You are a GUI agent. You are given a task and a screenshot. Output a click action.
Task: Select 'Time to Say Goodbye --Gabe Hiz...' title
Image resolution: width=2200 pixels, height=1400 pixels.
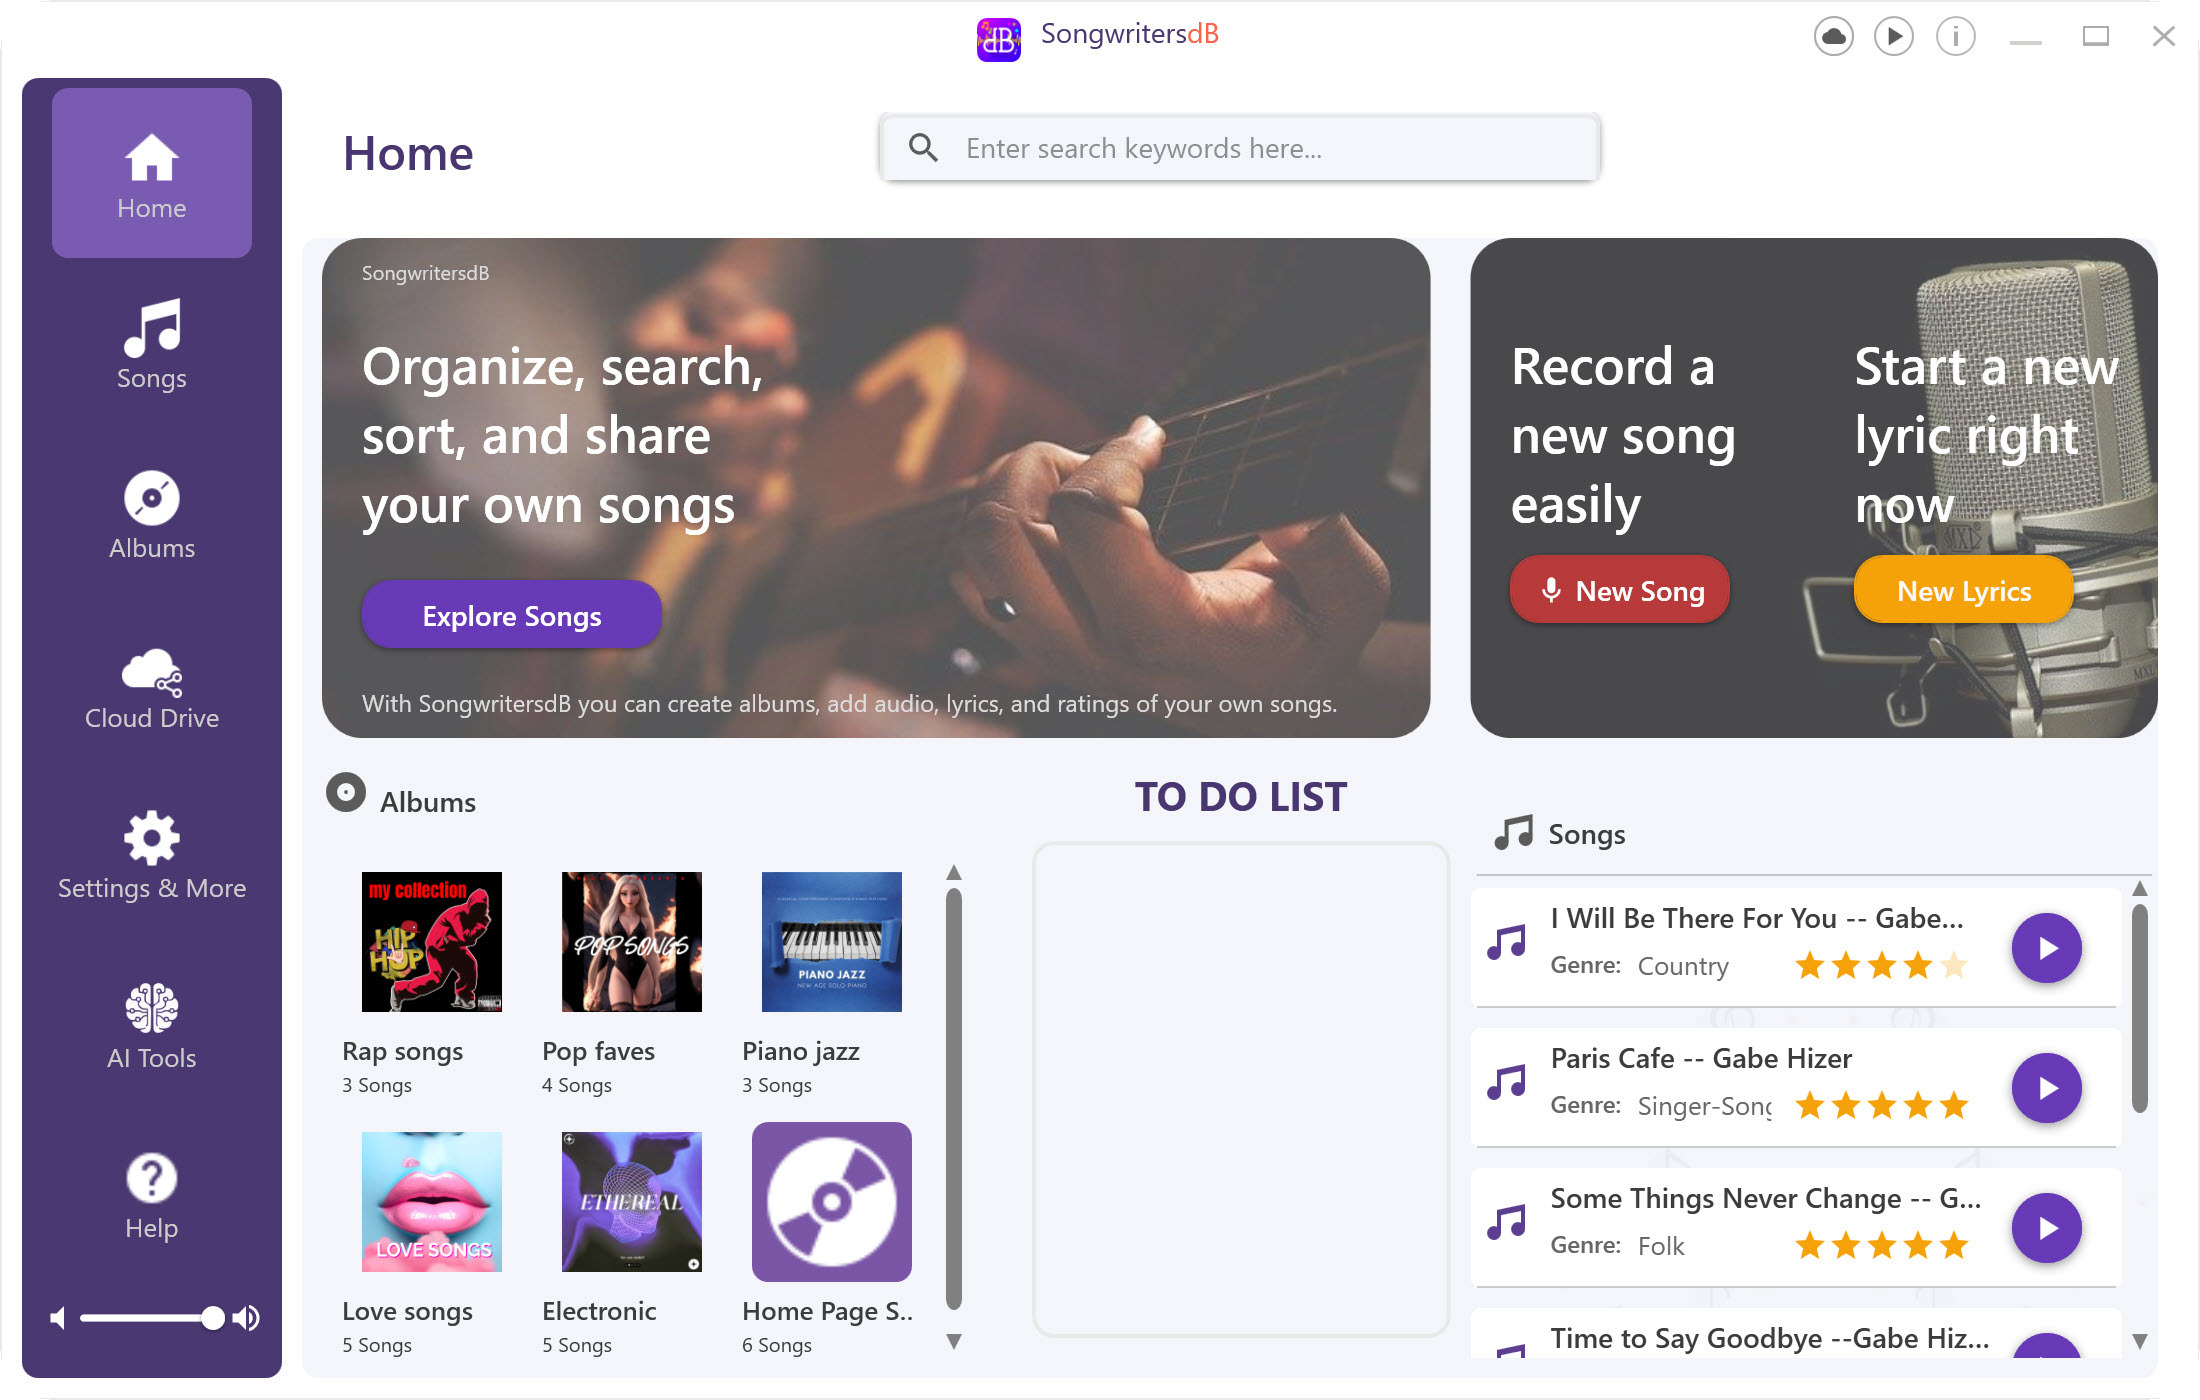tap(1770, 1338)
